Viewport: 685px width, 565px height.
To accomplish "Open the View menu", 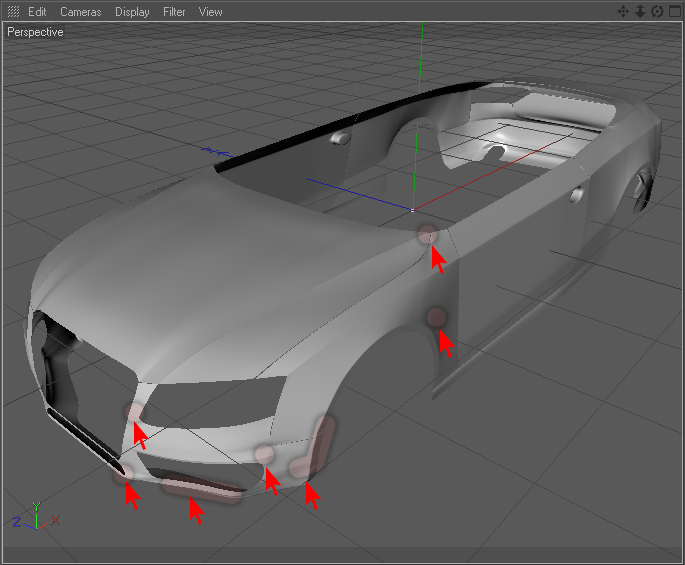I will pos(211,12).
